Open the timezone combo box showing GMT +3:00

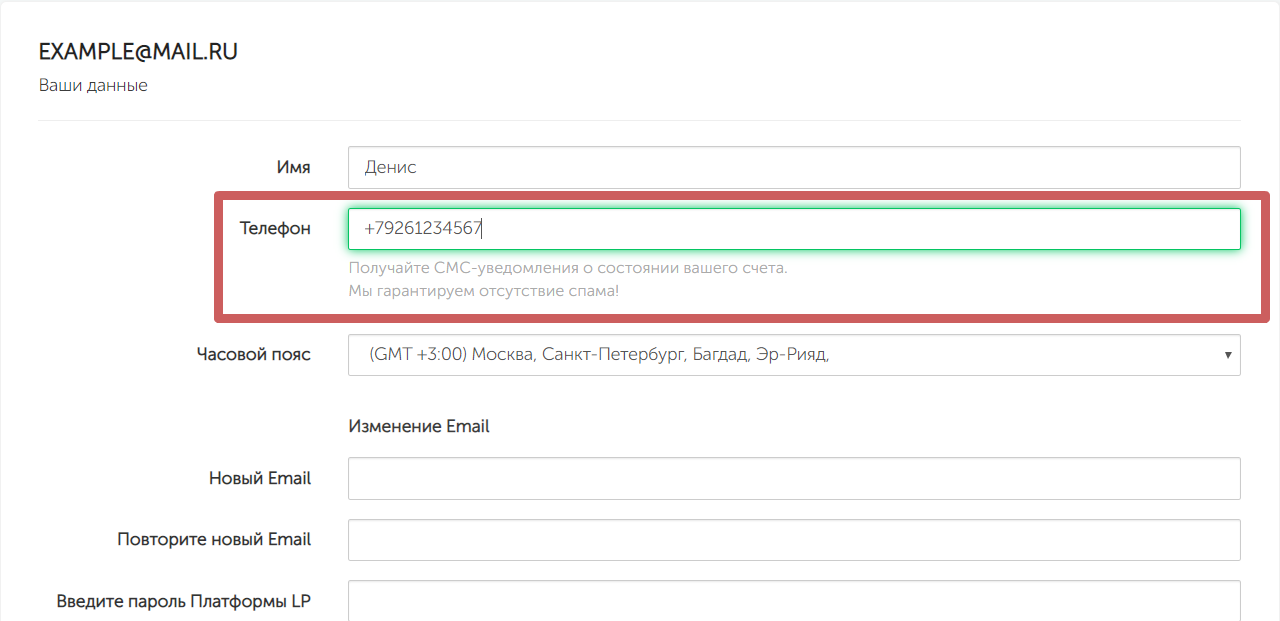[780, 355]
